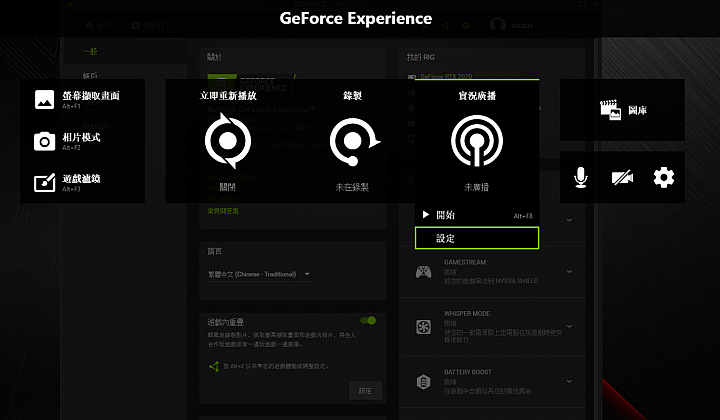The image size is (720, 420).
Task: Open the language dropdown in background window
Action: pyautogui.click(x=260, y=274)
